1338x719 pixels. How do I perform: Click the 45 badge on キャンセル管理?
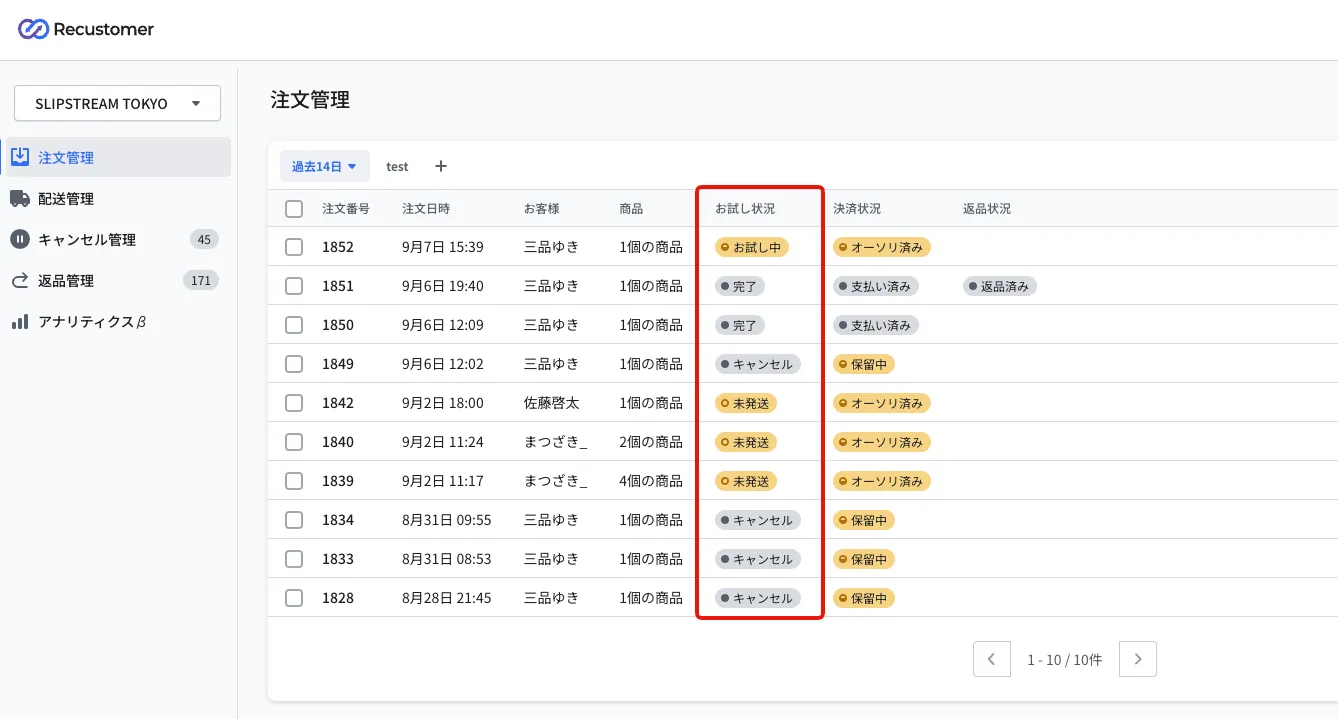click(x=204, y=239)
